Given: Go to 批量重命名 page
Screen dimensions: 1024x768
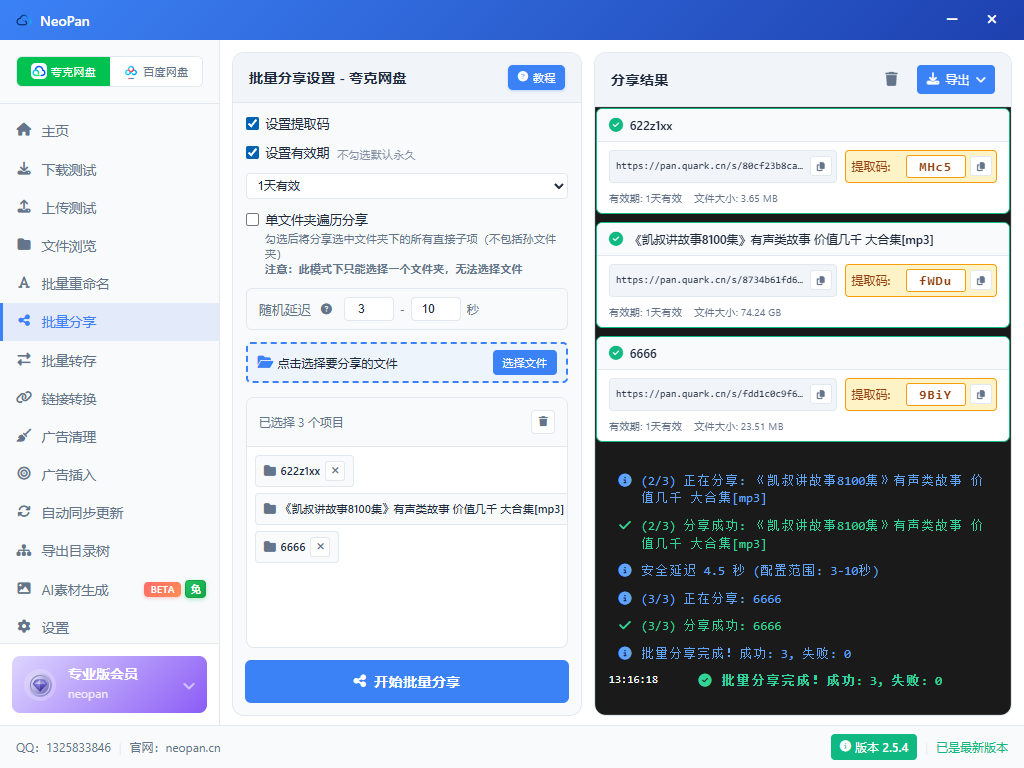Looking at the screenshot, I should click(110, 283).
